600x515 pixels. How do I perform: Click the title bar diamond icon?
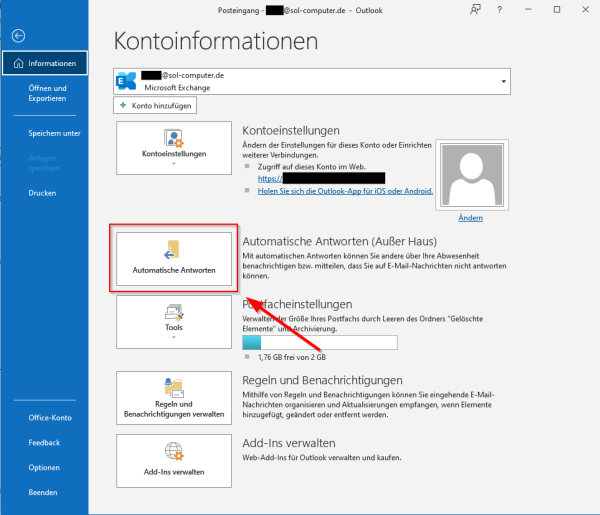click(474, 9)
